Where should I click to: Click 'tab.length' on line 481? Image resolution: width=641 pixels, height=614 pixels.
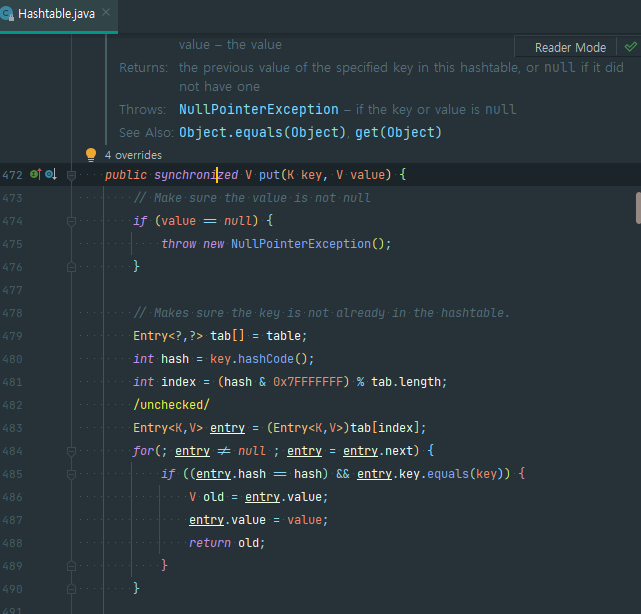(406, 382)
